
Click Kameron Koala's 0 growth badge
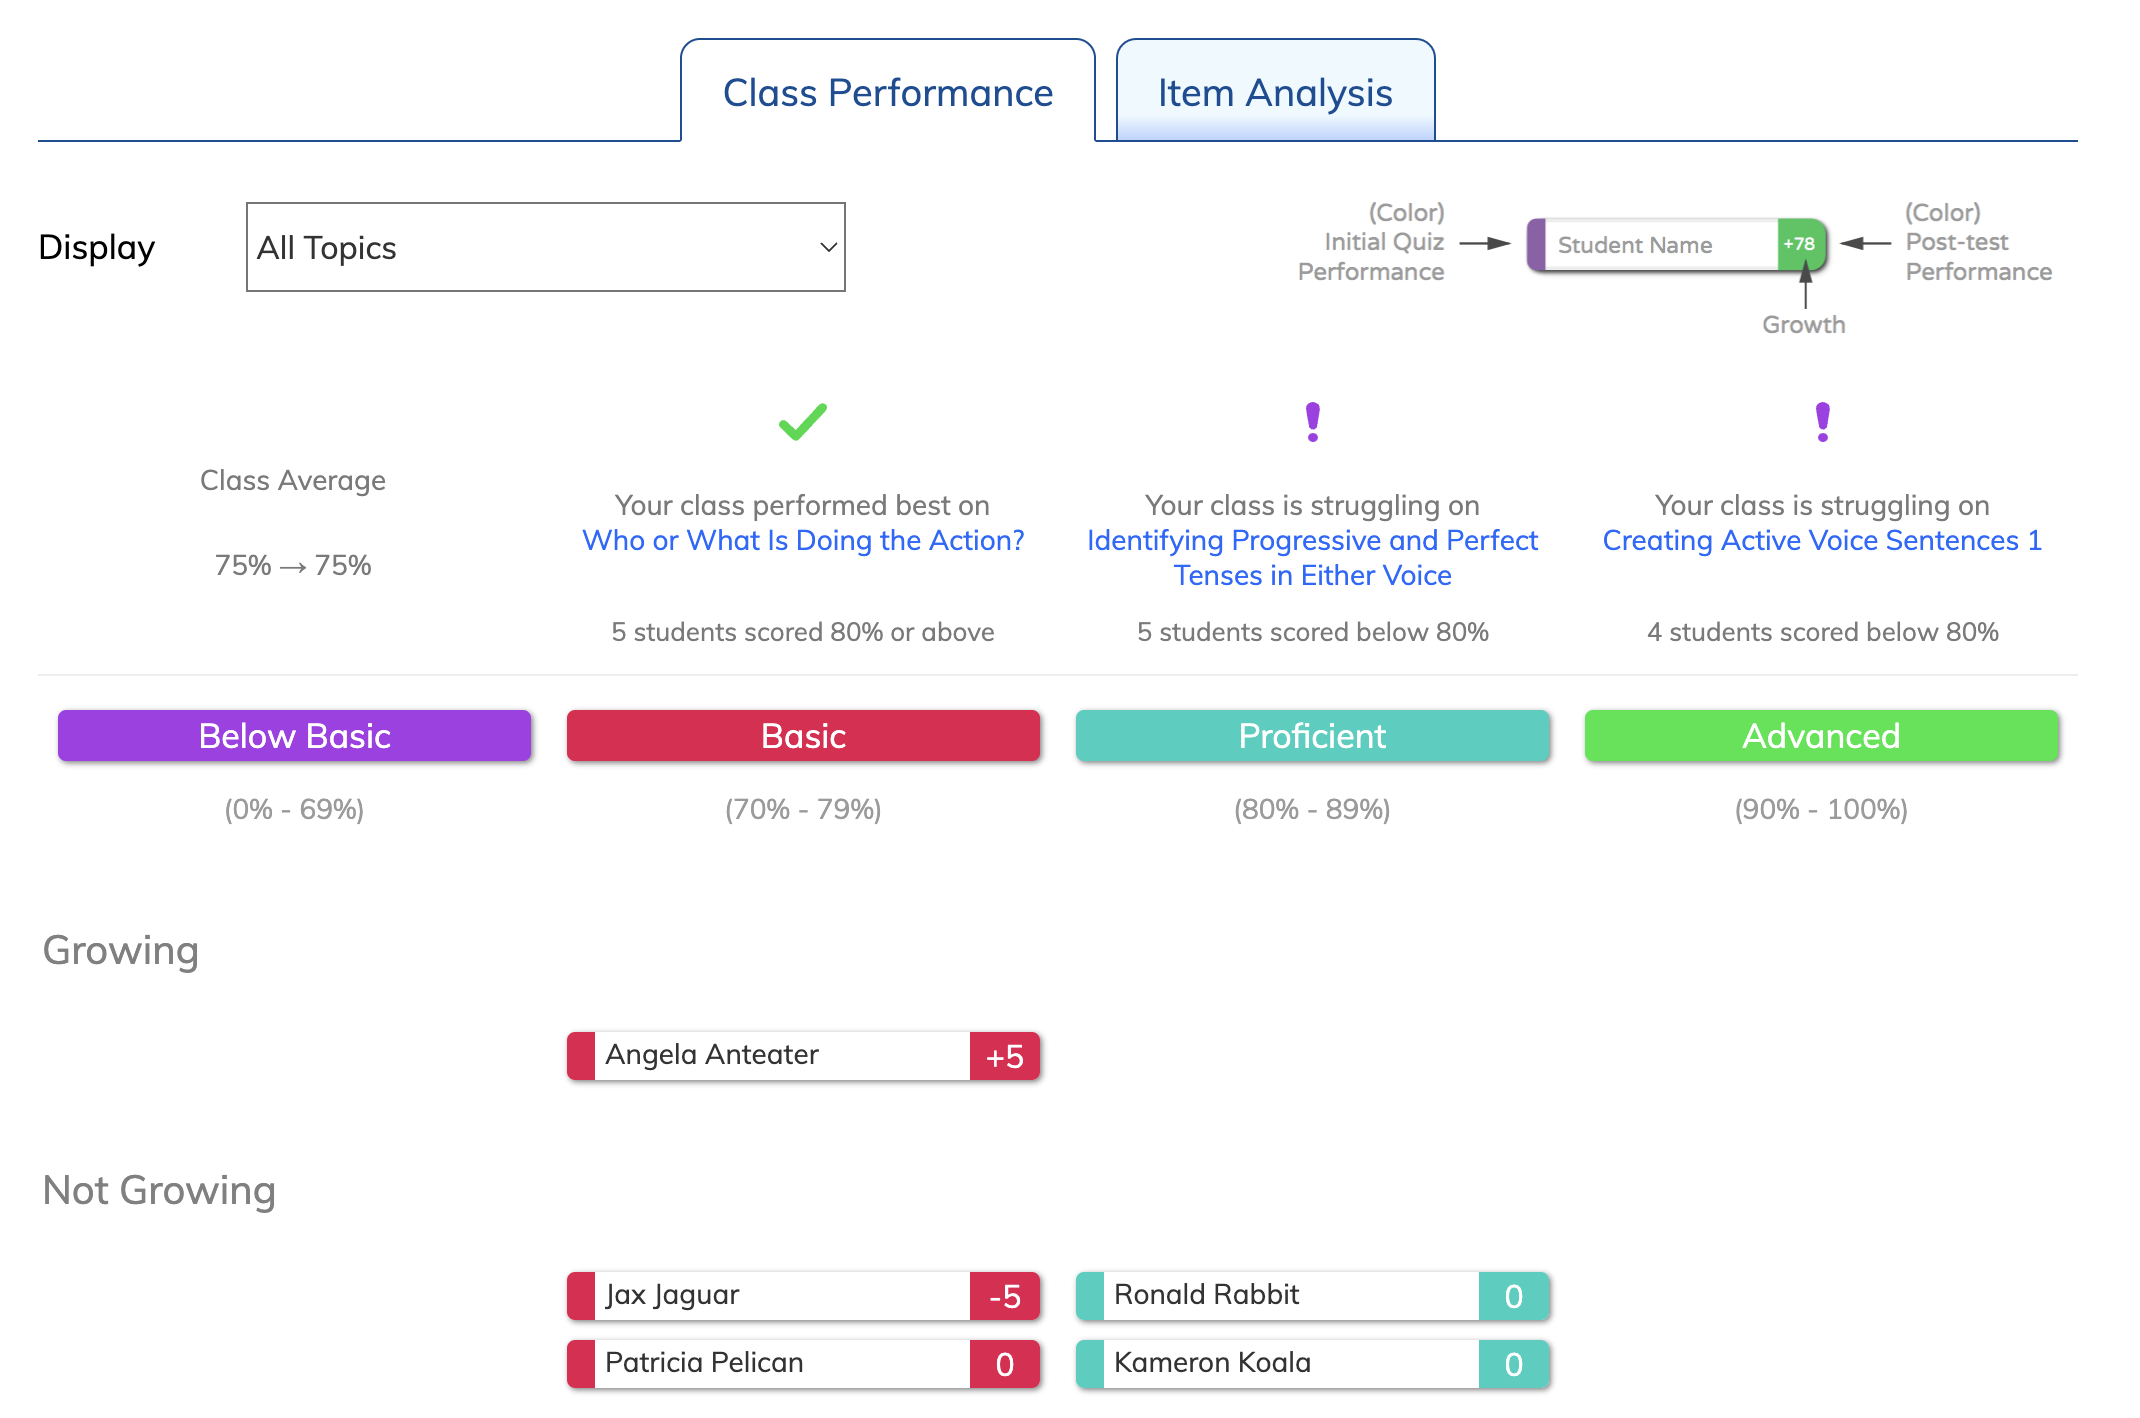click(x=1514, y=1364)
